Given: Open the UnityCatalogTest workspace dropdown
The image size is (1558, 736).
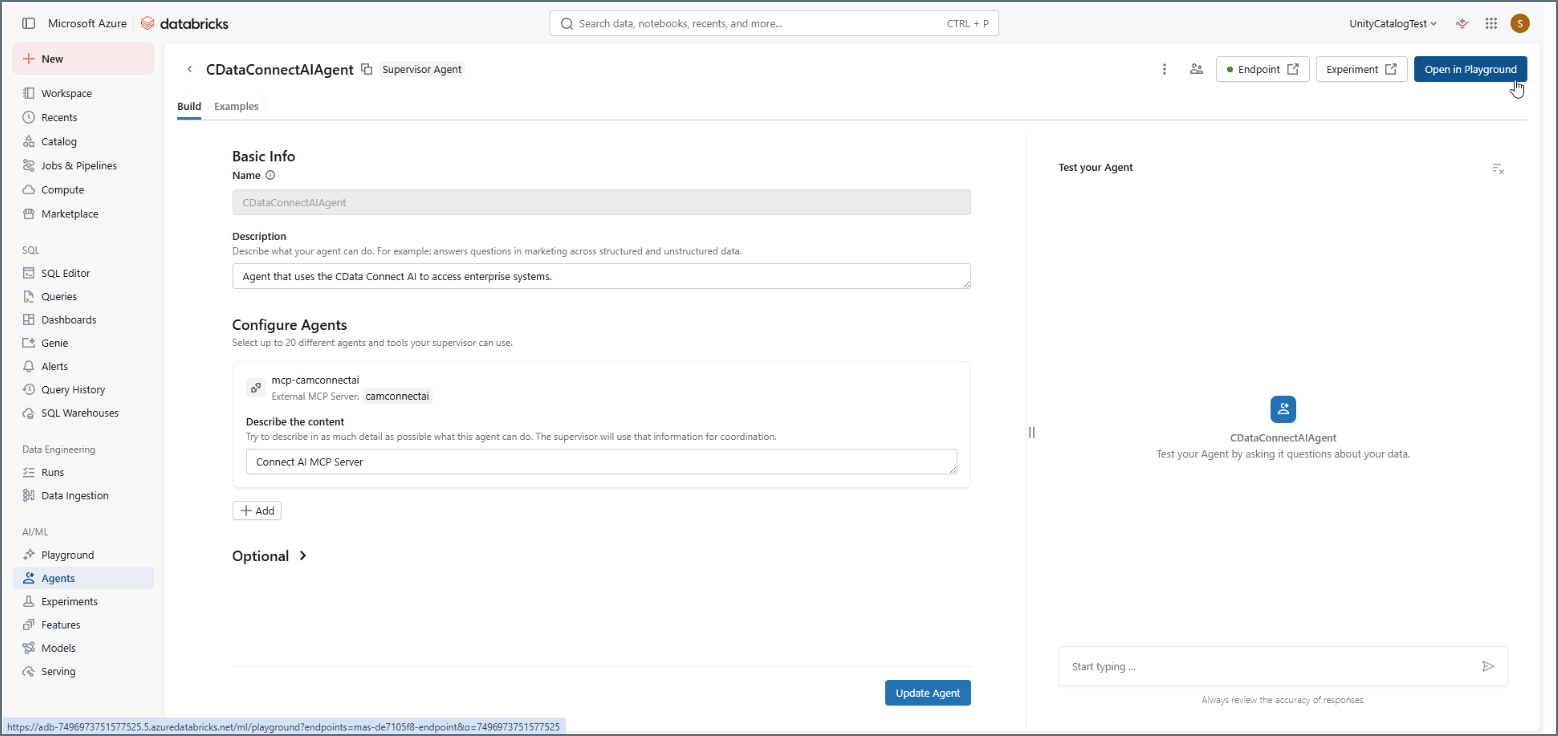Looking at the screenshot, I should tap(1393, 23).
